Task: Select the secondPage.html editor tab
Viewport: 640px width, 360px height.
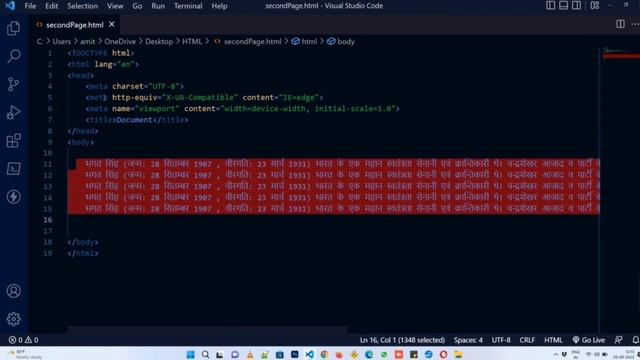Action: [74, 25]
